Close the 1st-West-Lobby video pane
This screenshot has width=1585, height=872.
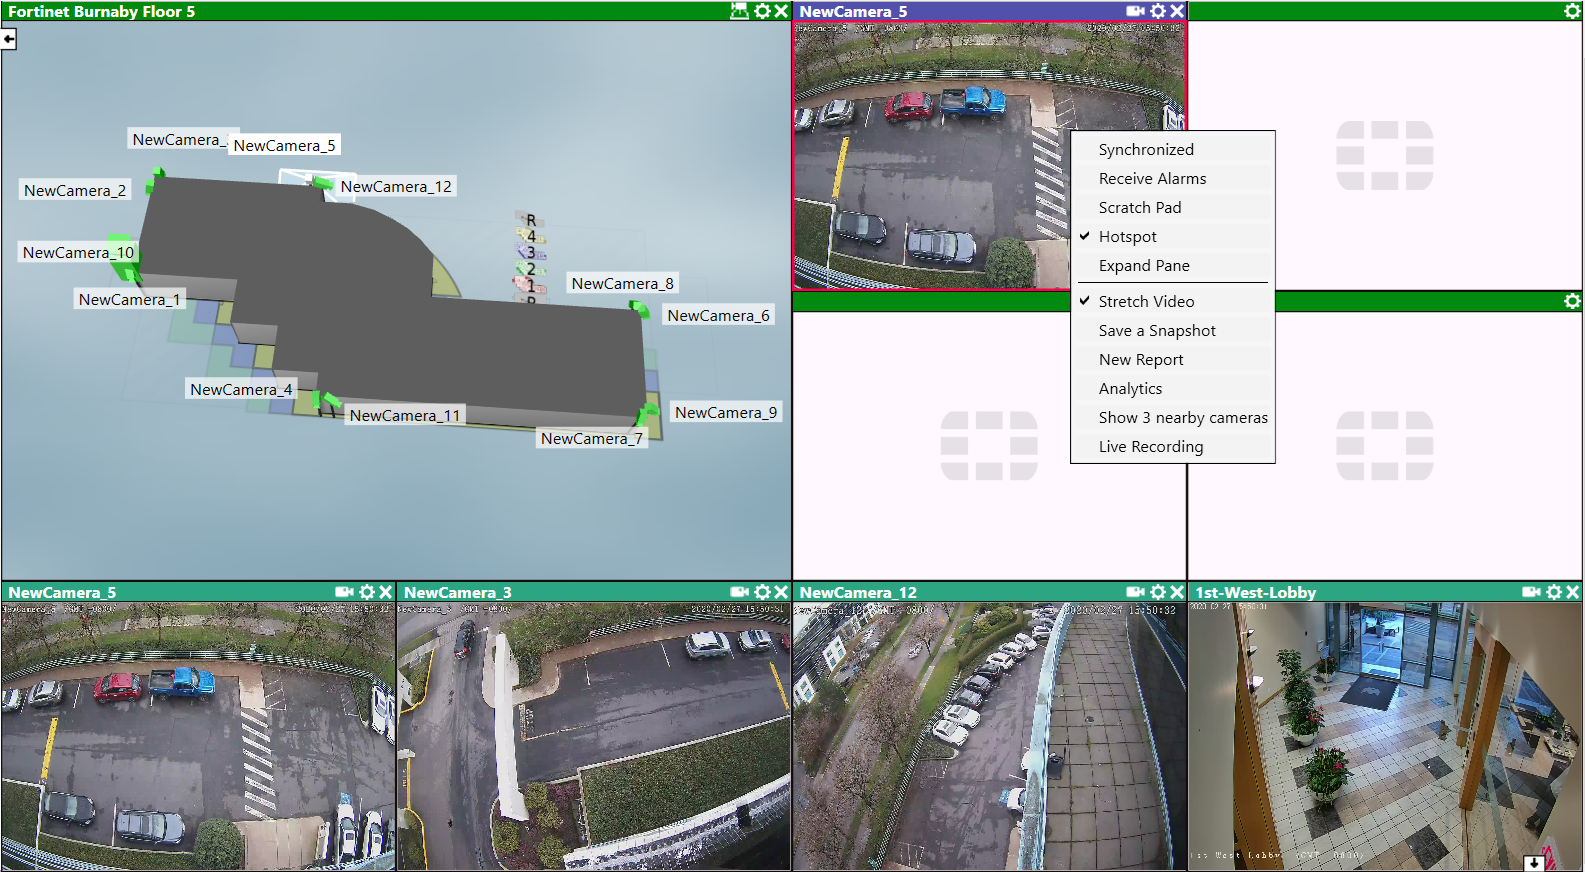(1573, 592)
